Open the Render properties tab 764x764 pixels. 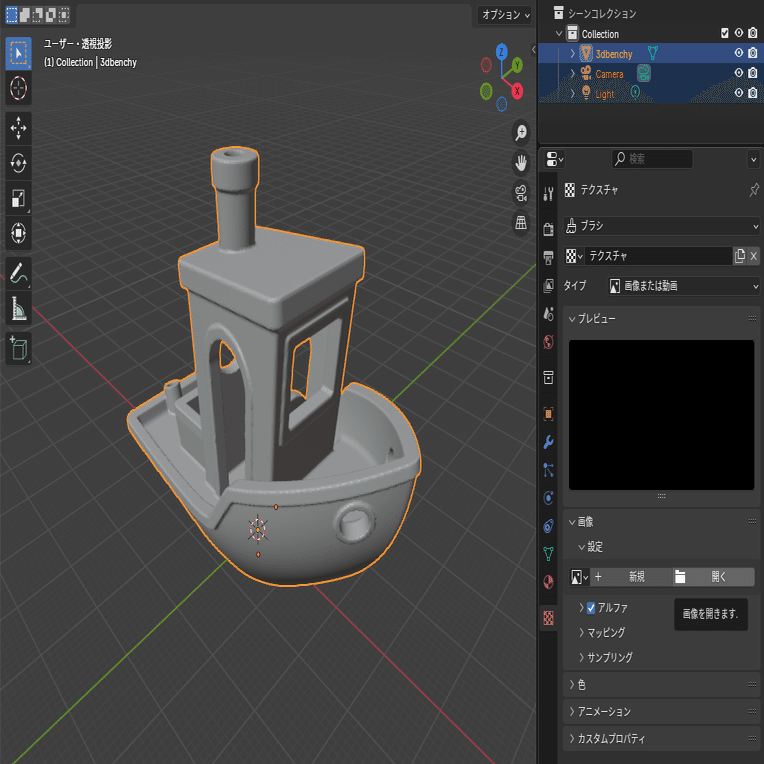pyautogui.click(x=549, y=229)
